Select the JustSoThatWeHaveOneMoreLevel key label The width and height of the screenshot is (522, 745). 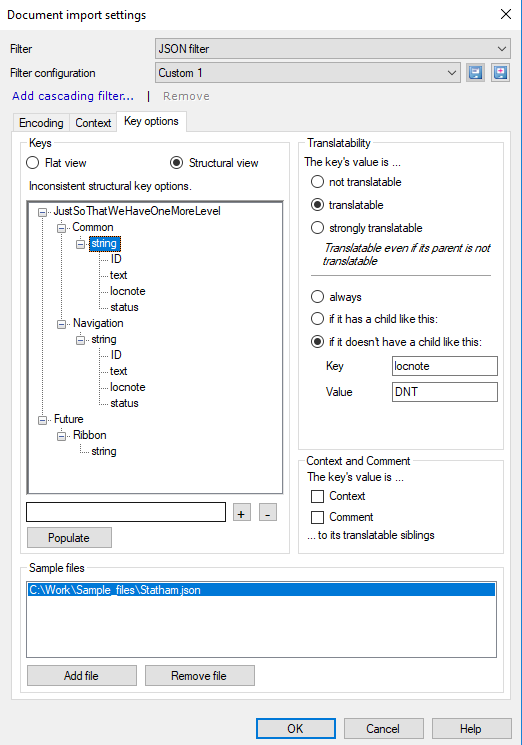tap(137, 211)
